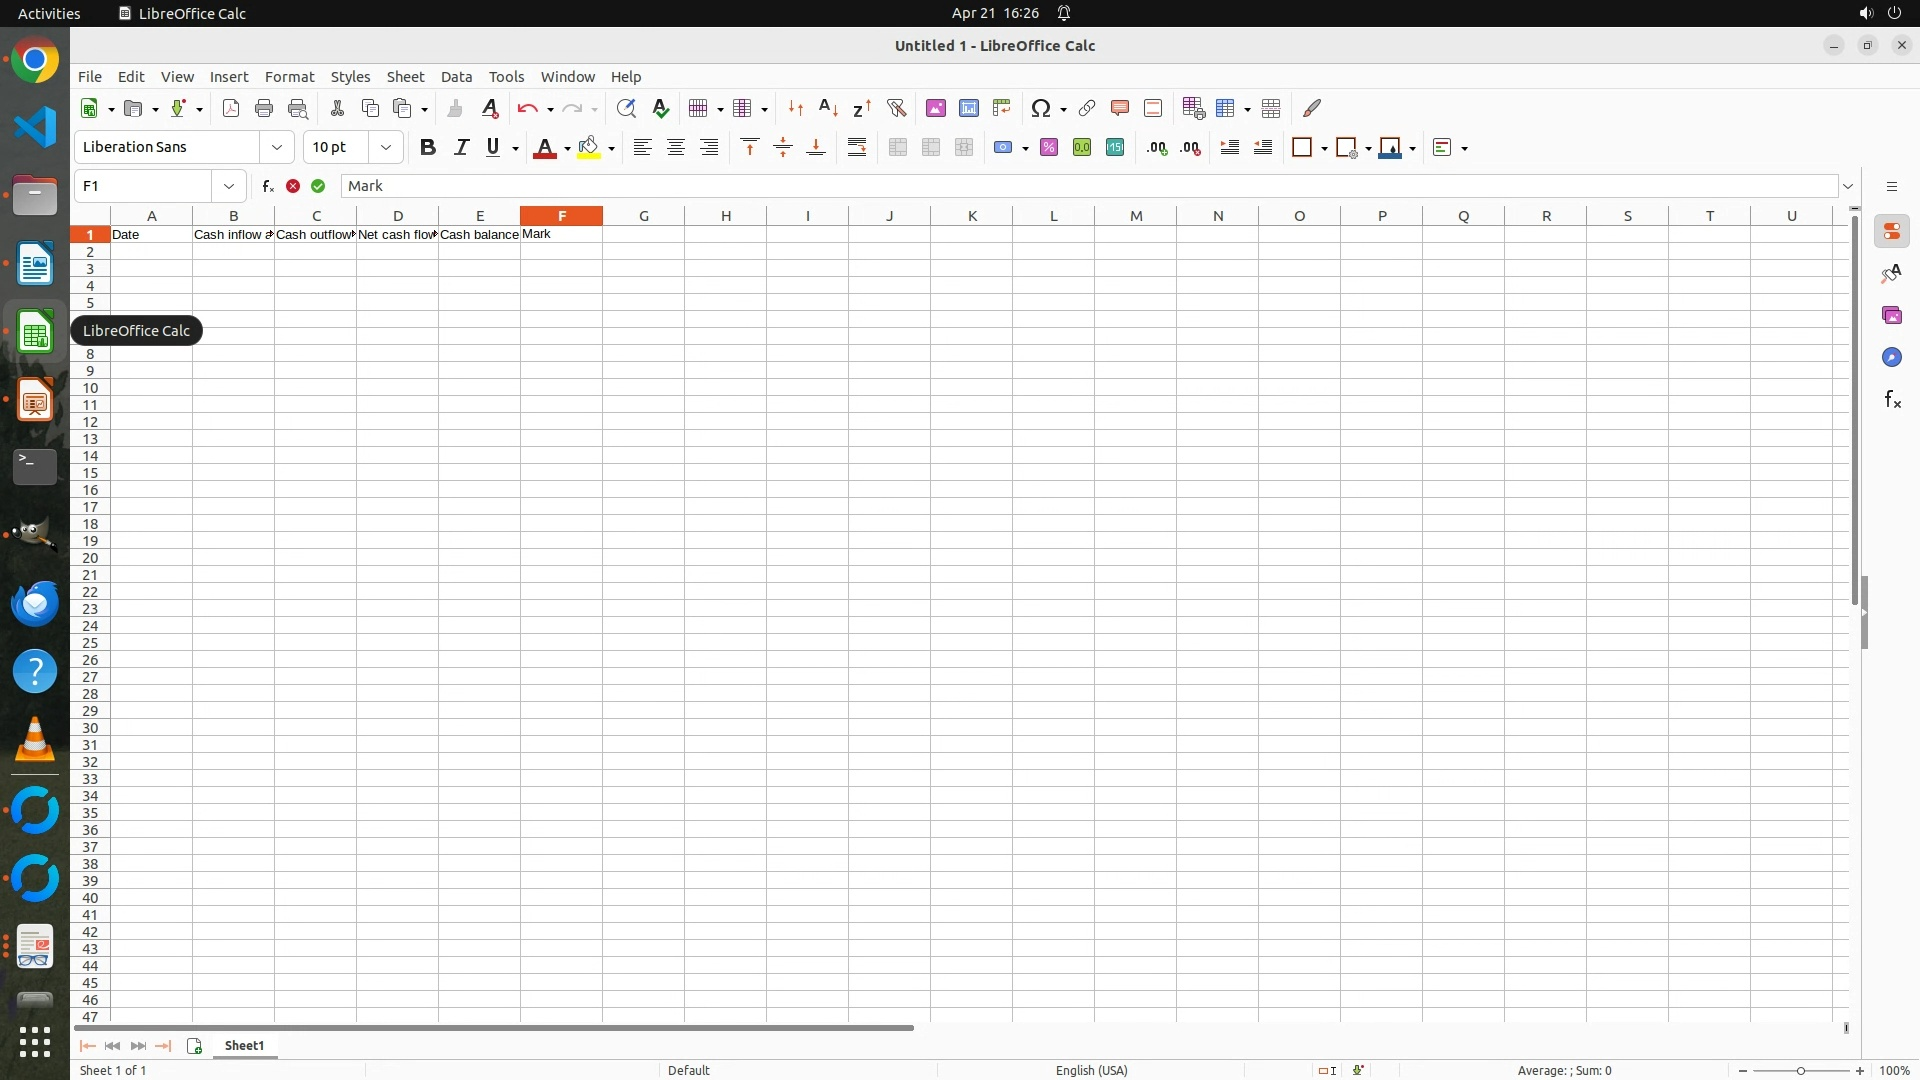Viewport: 1920px width, 1080px height.
Task: Click the AutoFilter icon
Action: coord(896,108)
